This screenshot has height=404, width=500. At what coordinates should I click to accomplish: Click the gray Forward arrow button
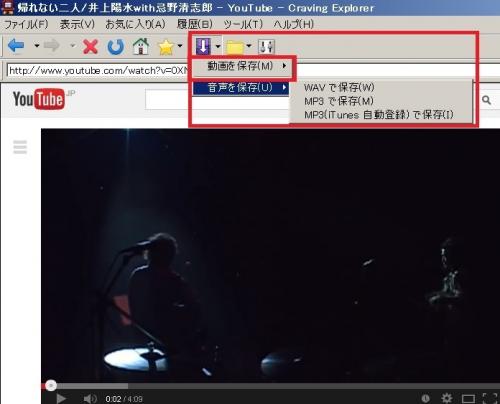pyautogui.click(x=52, y=46)
